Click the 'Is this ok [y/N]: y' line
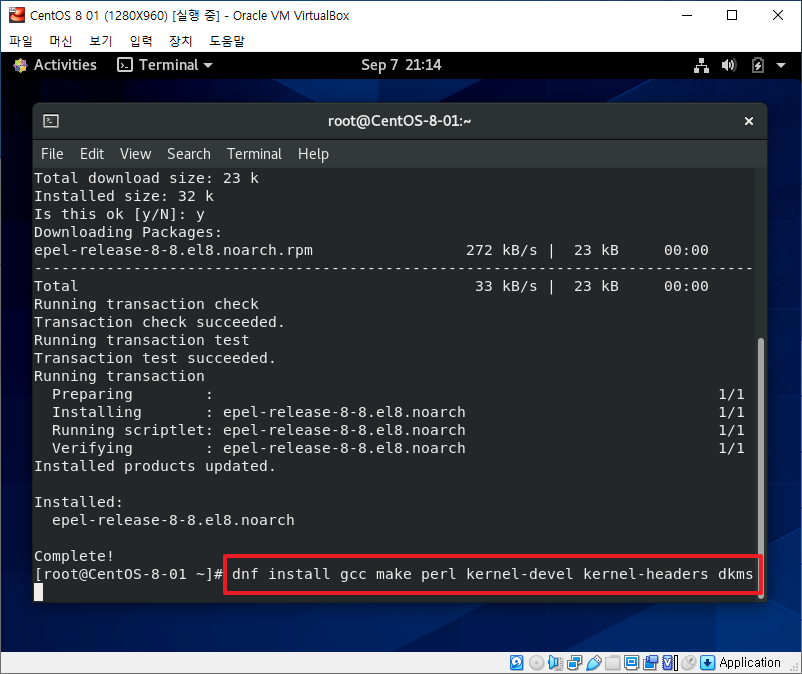This screenshot has width=802, height=674. 119,214
